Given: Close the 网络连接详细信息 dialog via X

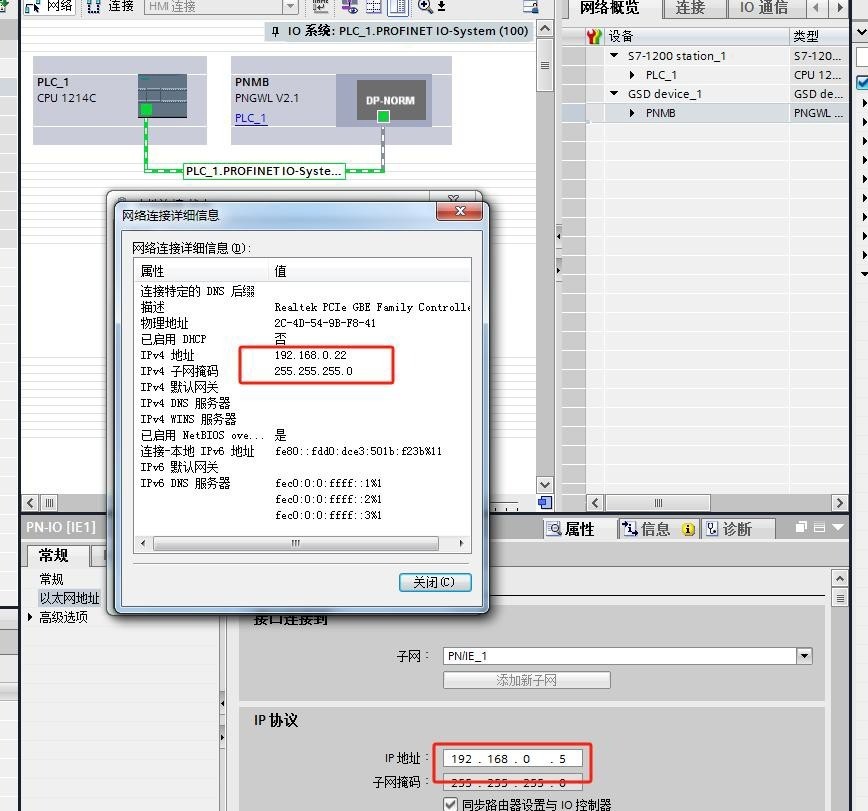Looking at the screenshot, I should (x=459, y=211).
